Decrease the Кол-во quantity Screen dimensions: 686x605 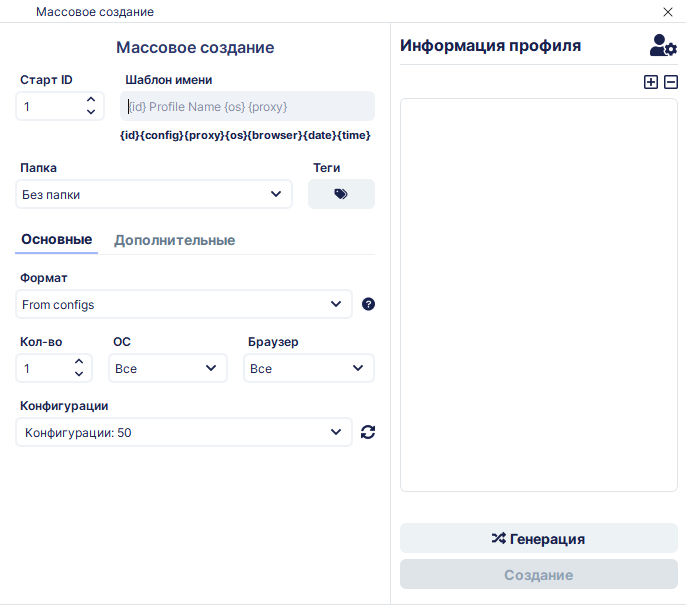click(79, 374)
